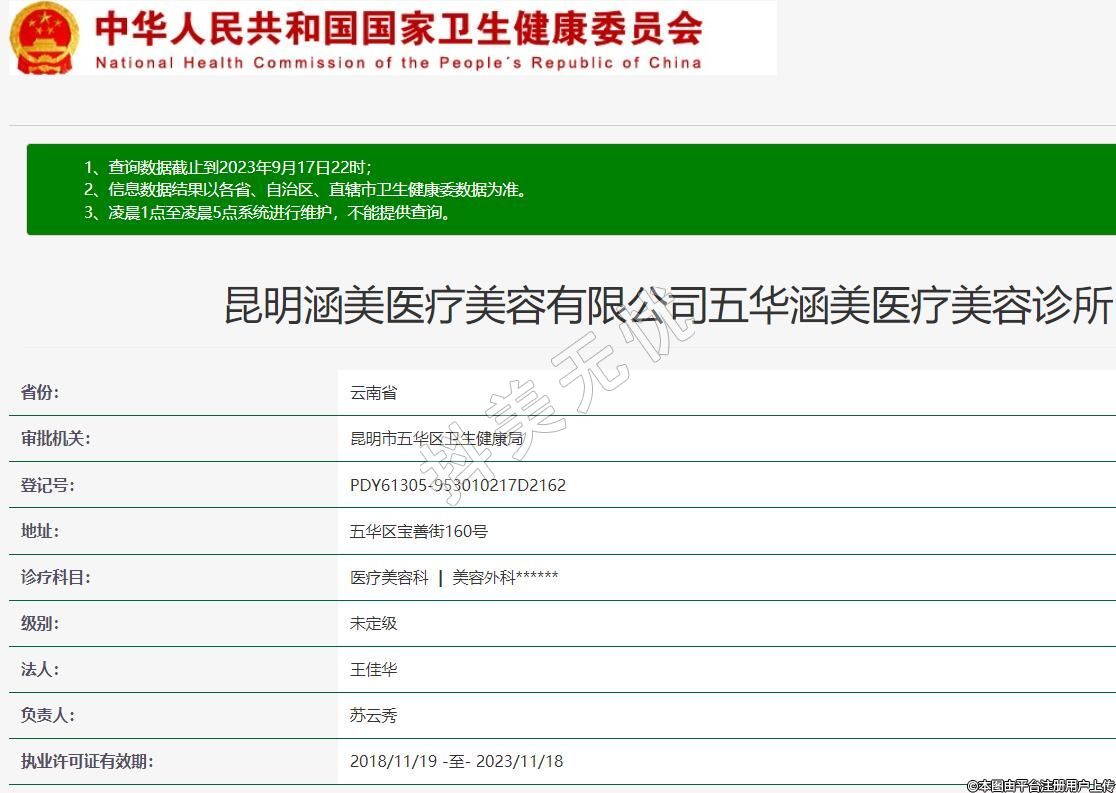1116x793 pixels.
Task: Click approval authority value 昆明市五华区卫生健康局
Action: click(x=436, y=438)
